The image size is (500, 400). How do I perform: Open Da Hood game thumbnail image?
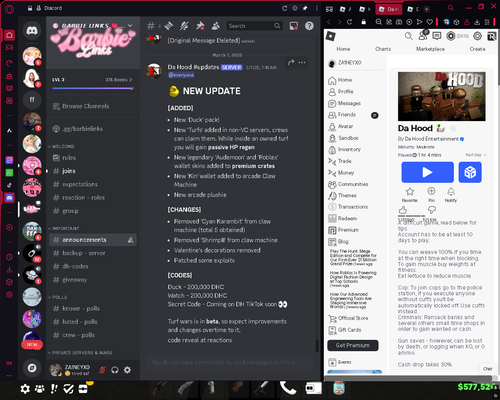click(442, 96)
